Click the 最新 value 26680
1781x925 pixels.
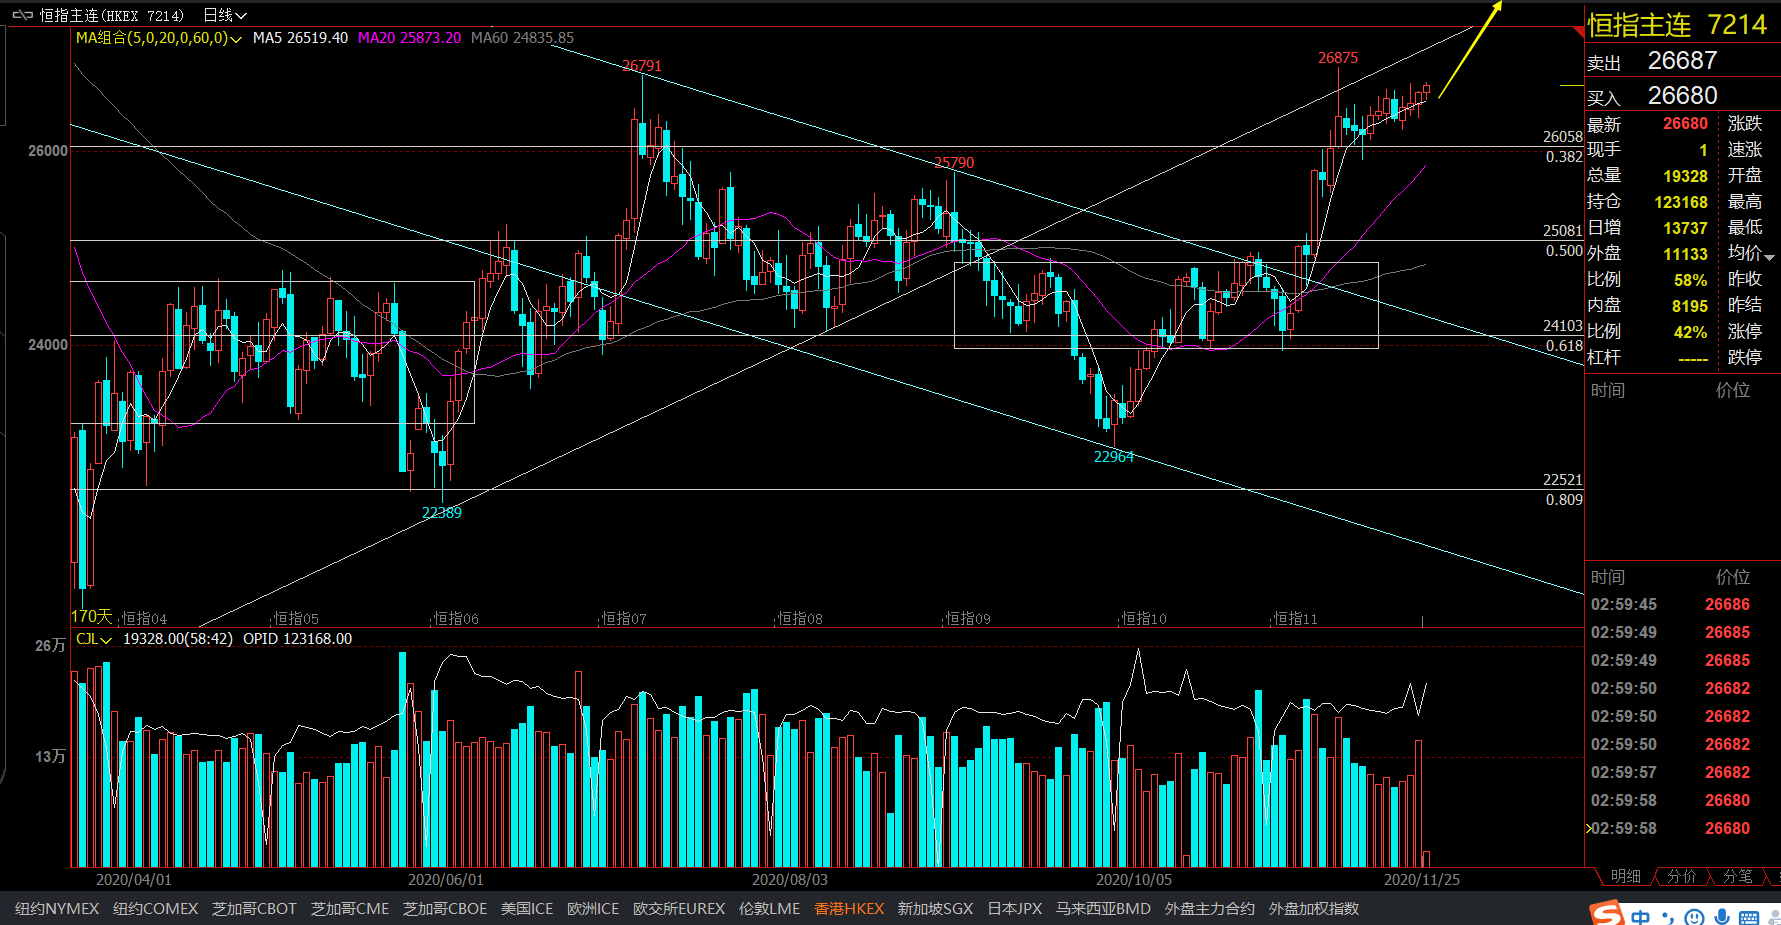tap(1685, 124)
